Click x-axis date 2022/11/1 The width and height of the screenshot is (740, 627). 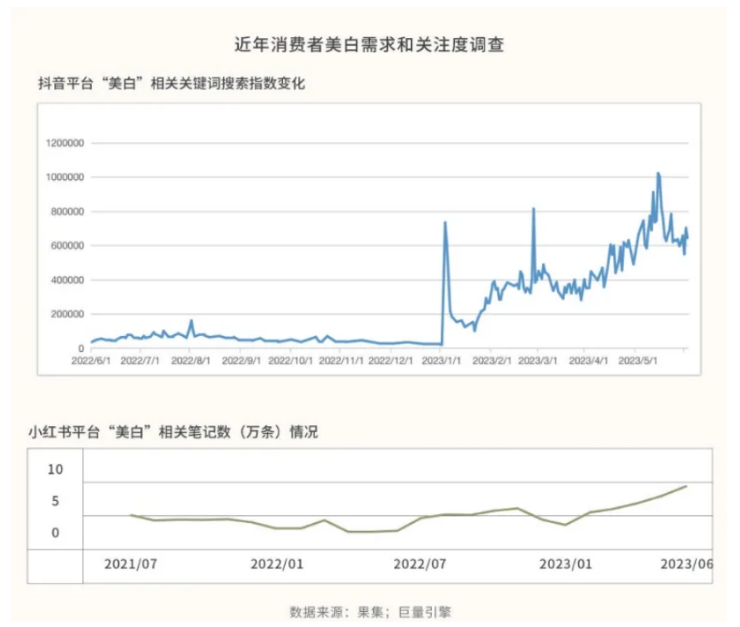341,361
